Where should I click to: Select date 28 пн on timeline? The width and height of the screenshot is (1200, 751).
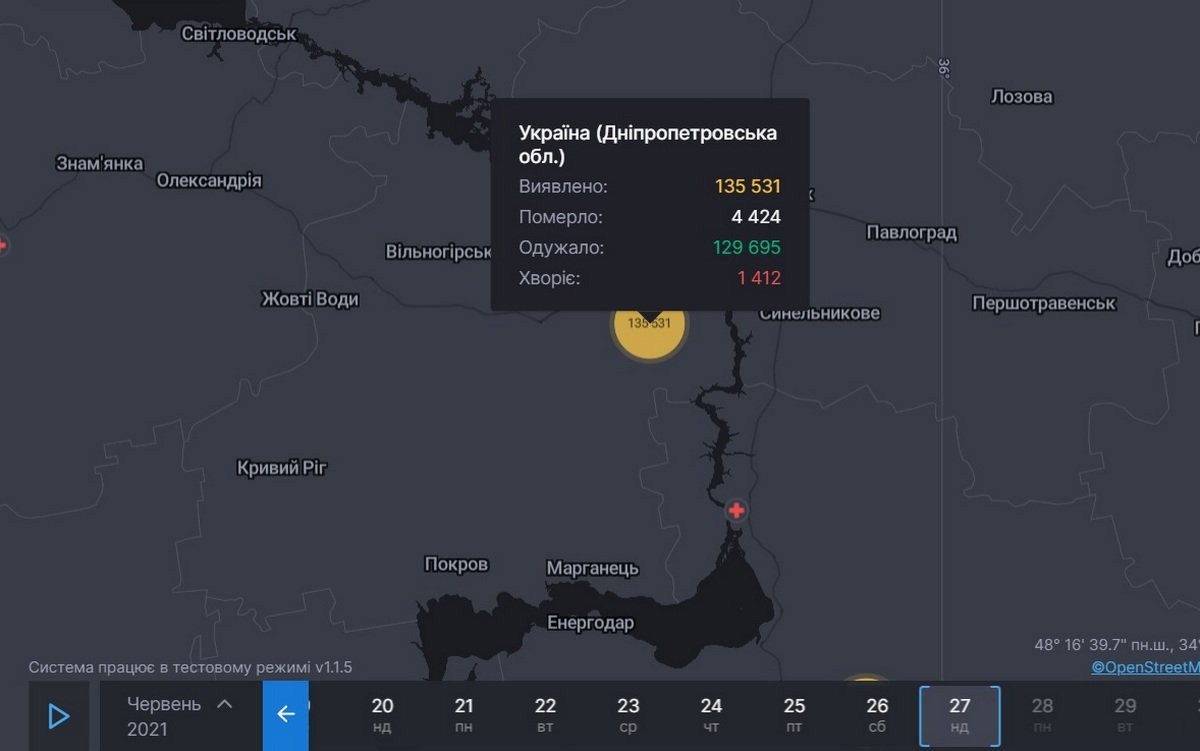click(1042, 716)
